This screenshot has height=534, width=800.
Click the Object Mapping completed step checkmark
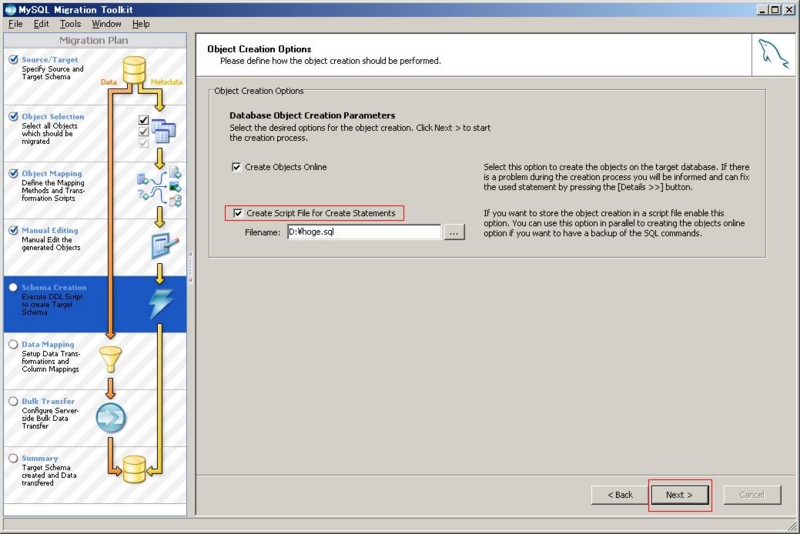13,173
